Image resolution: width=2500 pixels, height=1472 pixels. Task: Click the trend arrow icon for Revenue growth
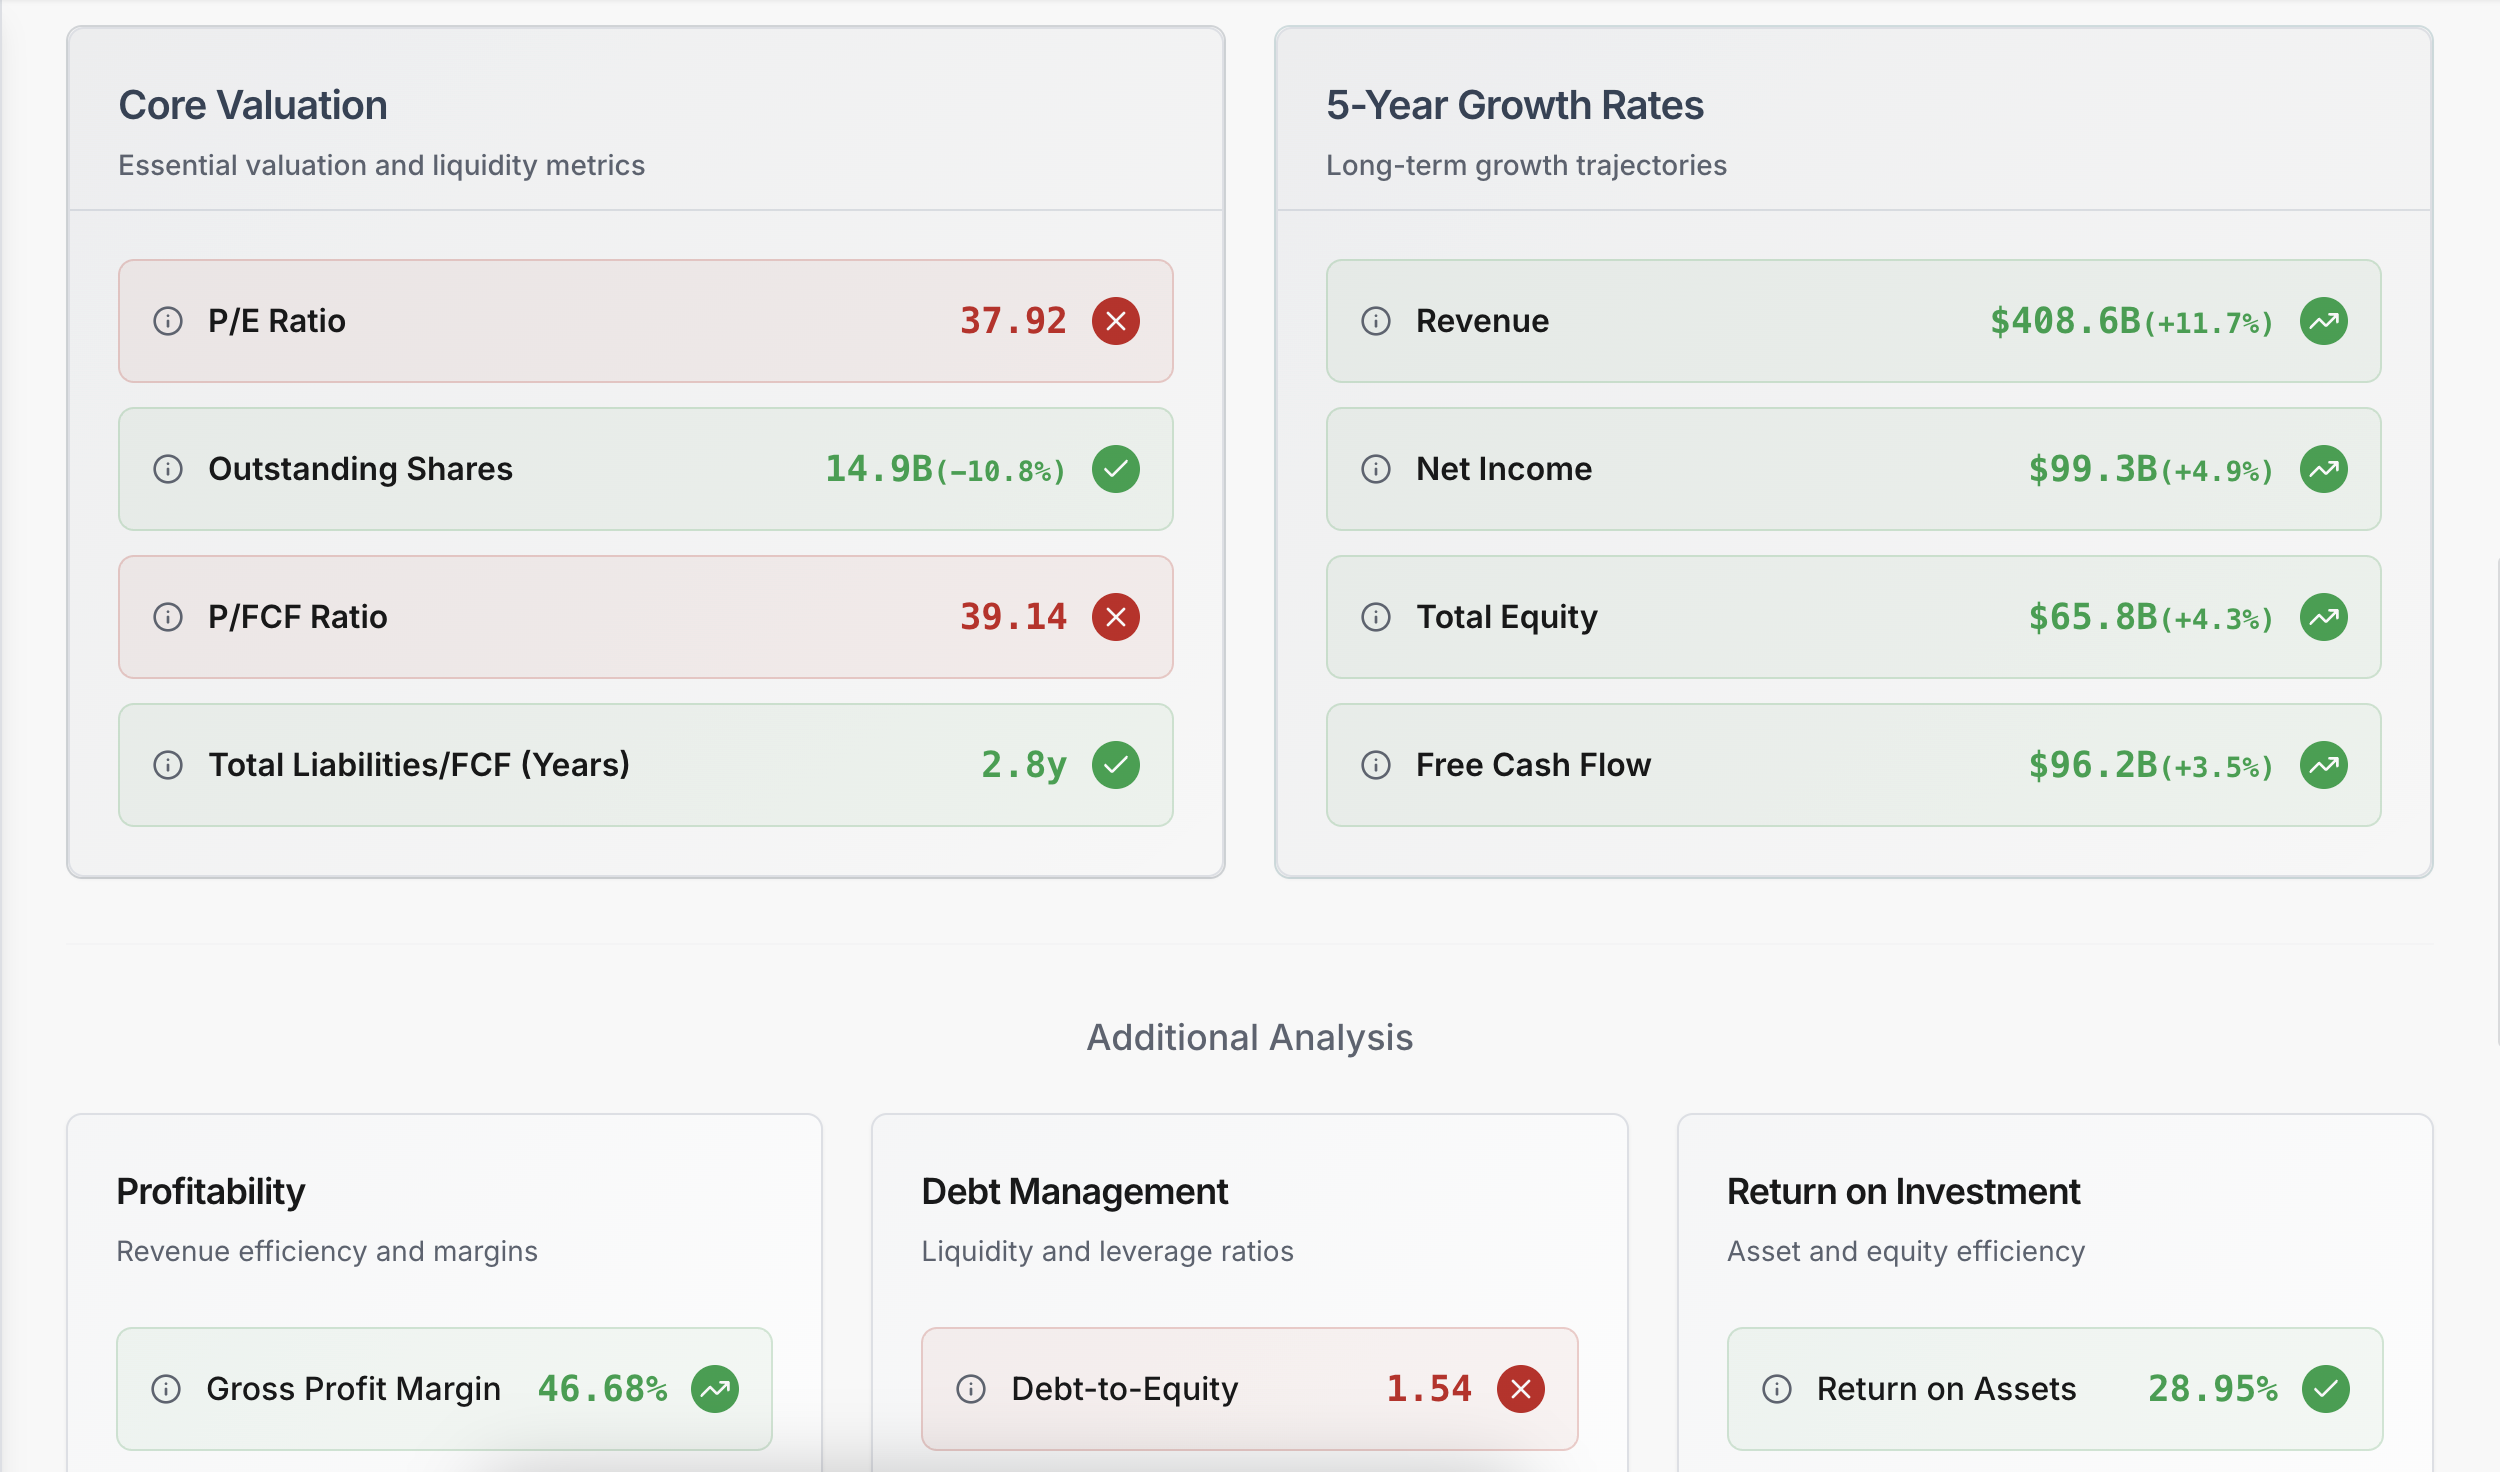pyautogui.click(x=2325, y=321)
